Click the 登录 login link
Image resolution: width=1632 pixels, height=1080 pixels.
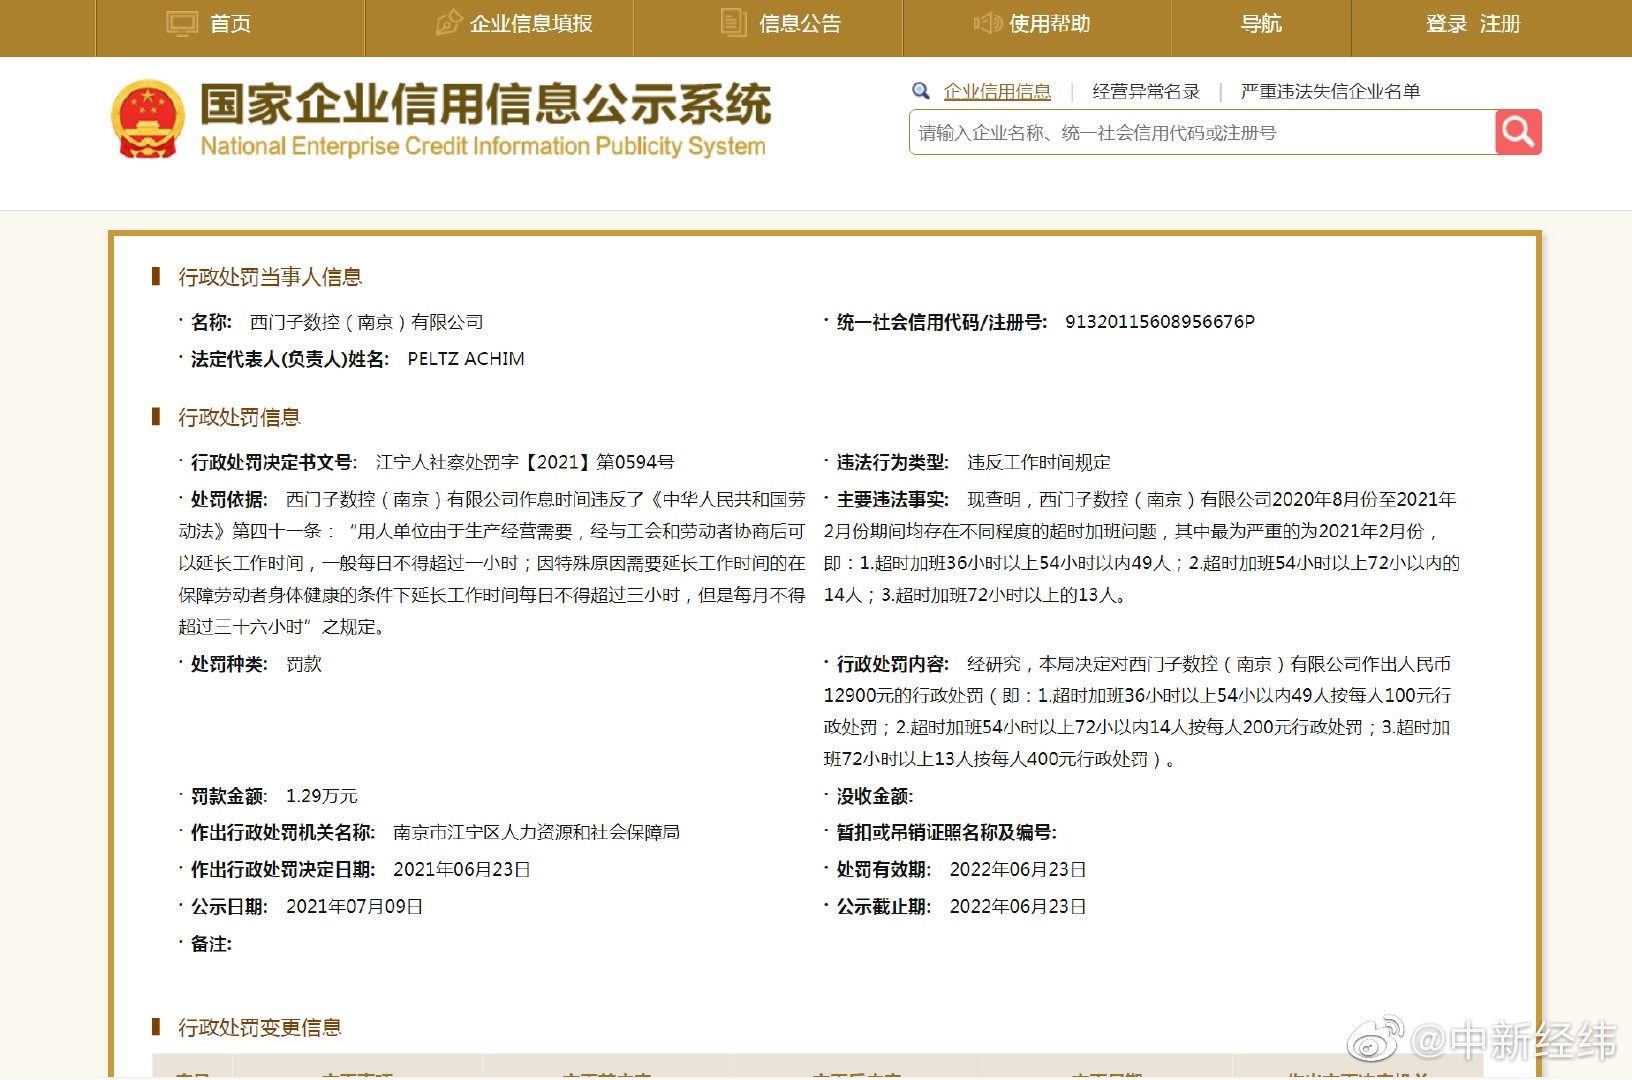pyautogui.click(x=1446, y=24)
